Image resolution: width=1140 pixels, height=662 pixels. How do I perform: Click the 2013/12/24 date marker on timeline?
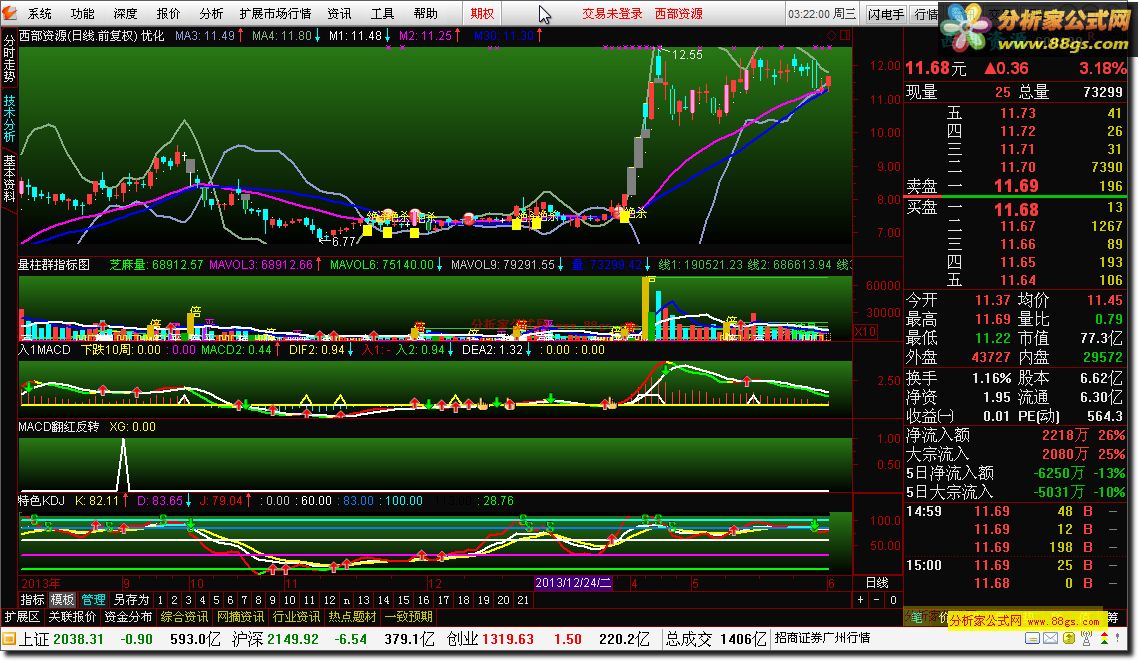point(573,583)
